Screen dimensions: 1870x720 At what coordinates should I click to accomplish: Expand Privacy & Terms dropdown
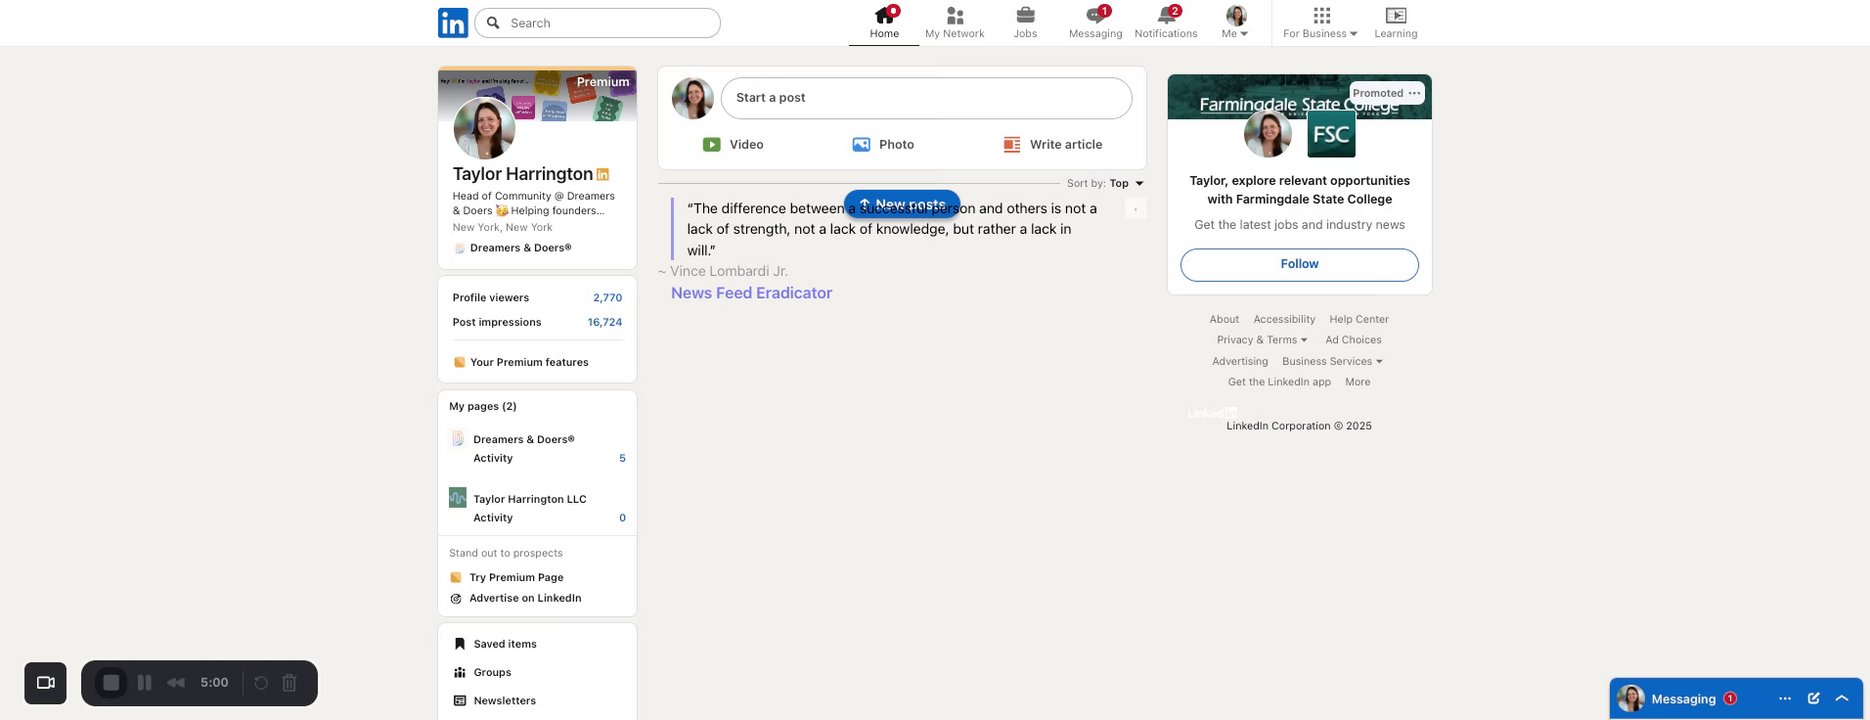pyautogui.click(x=1261, y=340)
